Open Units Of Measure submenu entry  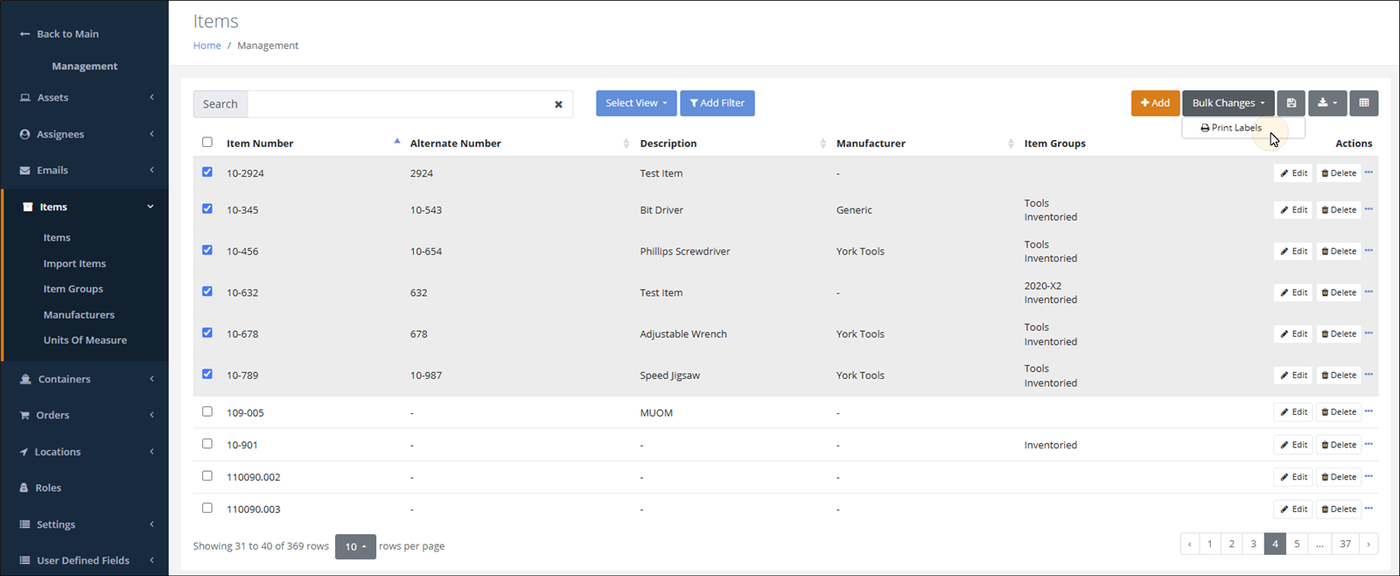coord(85,340)
